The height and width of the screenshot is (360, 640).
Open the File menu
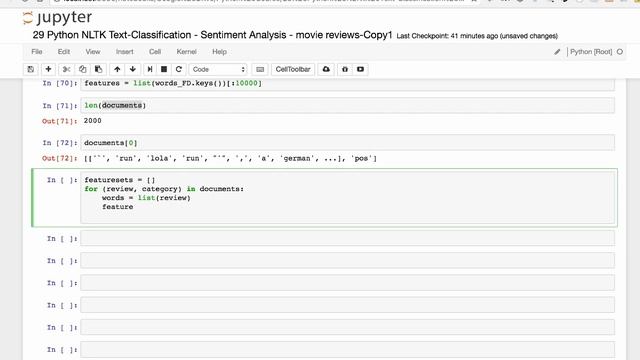click(37, 52)
